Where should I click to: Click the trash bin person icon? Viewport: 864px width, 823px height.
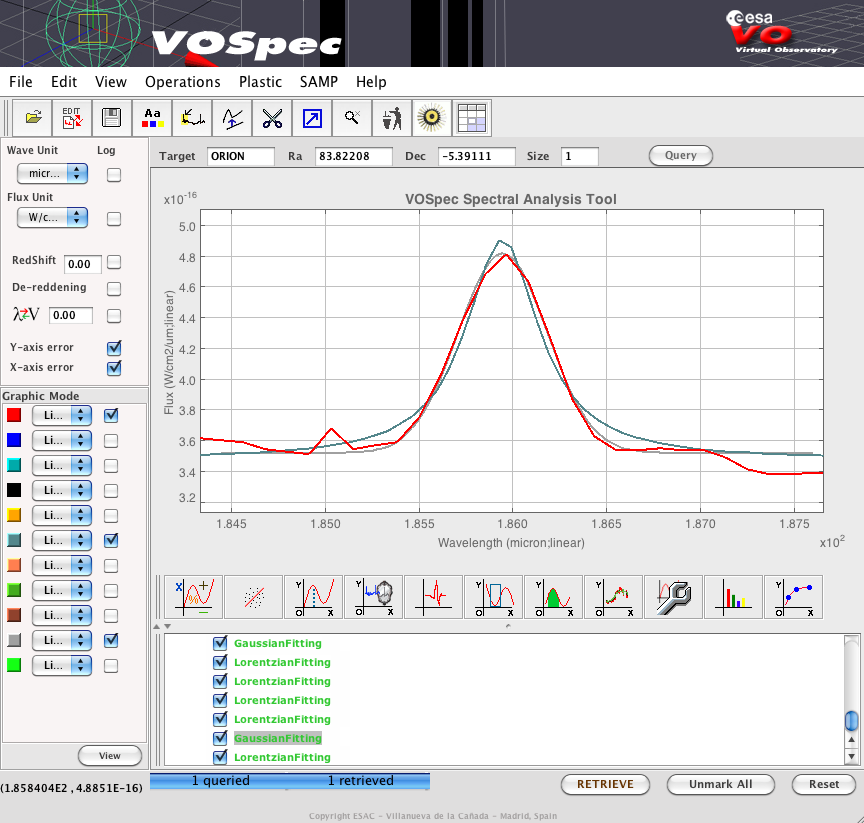tap(392, 118)
